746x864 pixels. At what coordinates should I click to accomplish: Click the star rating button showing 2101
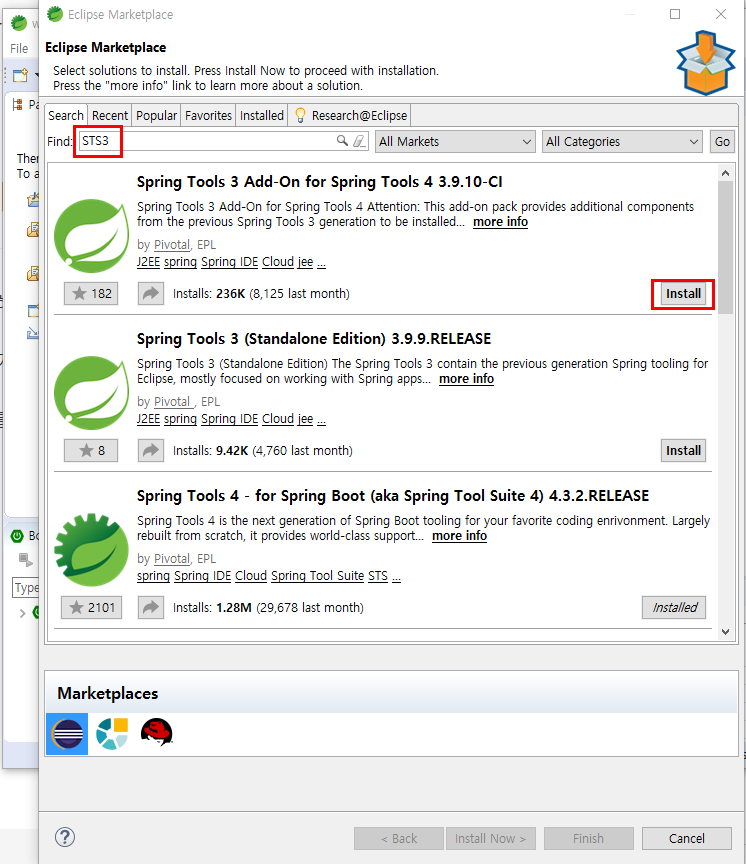pyautogui.click(x=91, y=607)
